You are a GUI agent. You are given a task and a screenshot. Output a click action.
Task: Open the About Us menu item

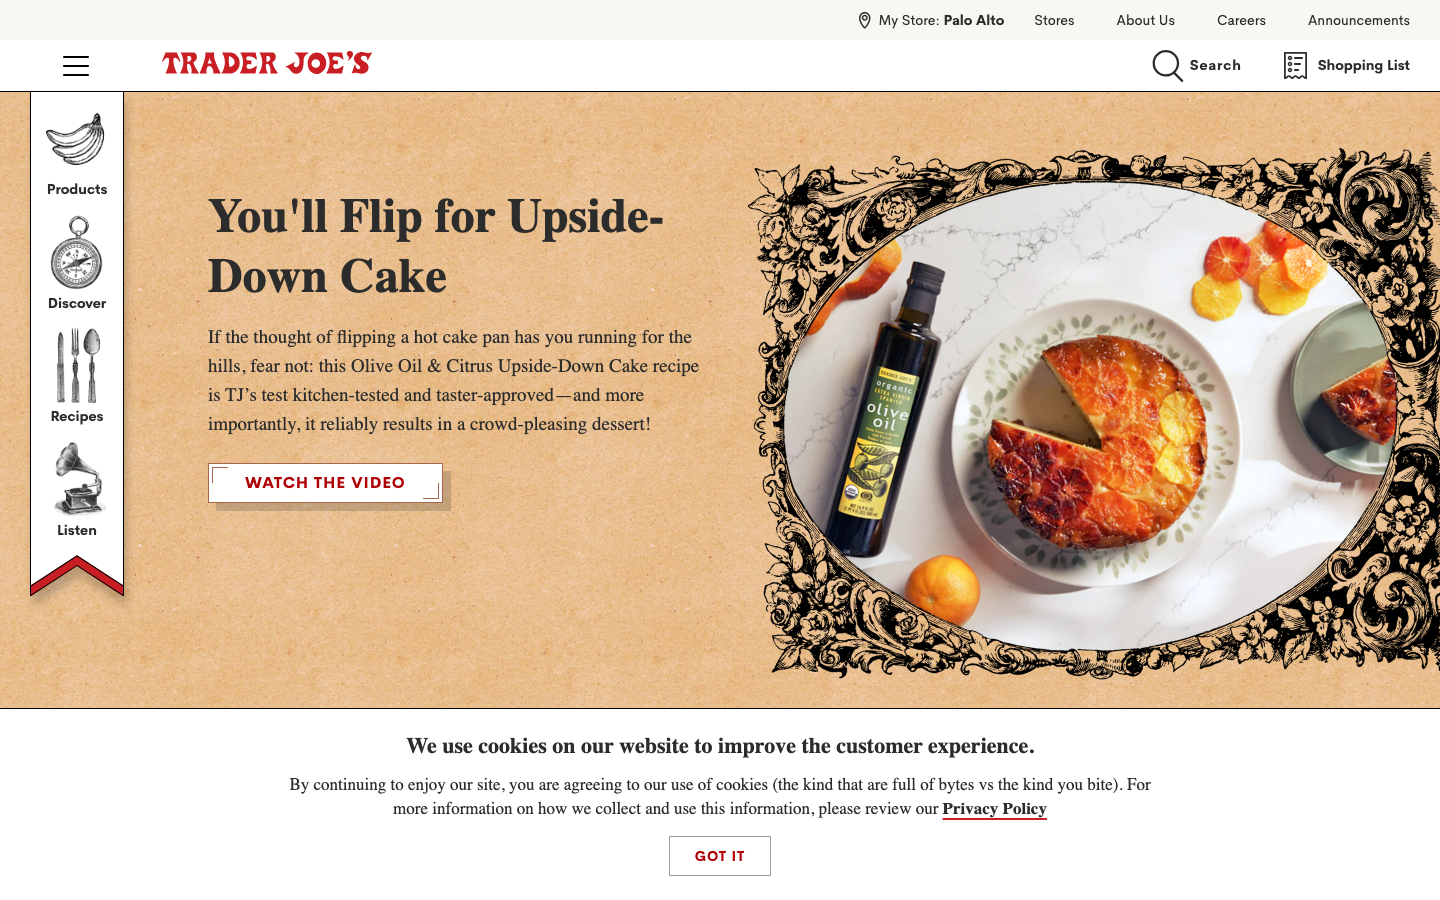click(1145, 20)
